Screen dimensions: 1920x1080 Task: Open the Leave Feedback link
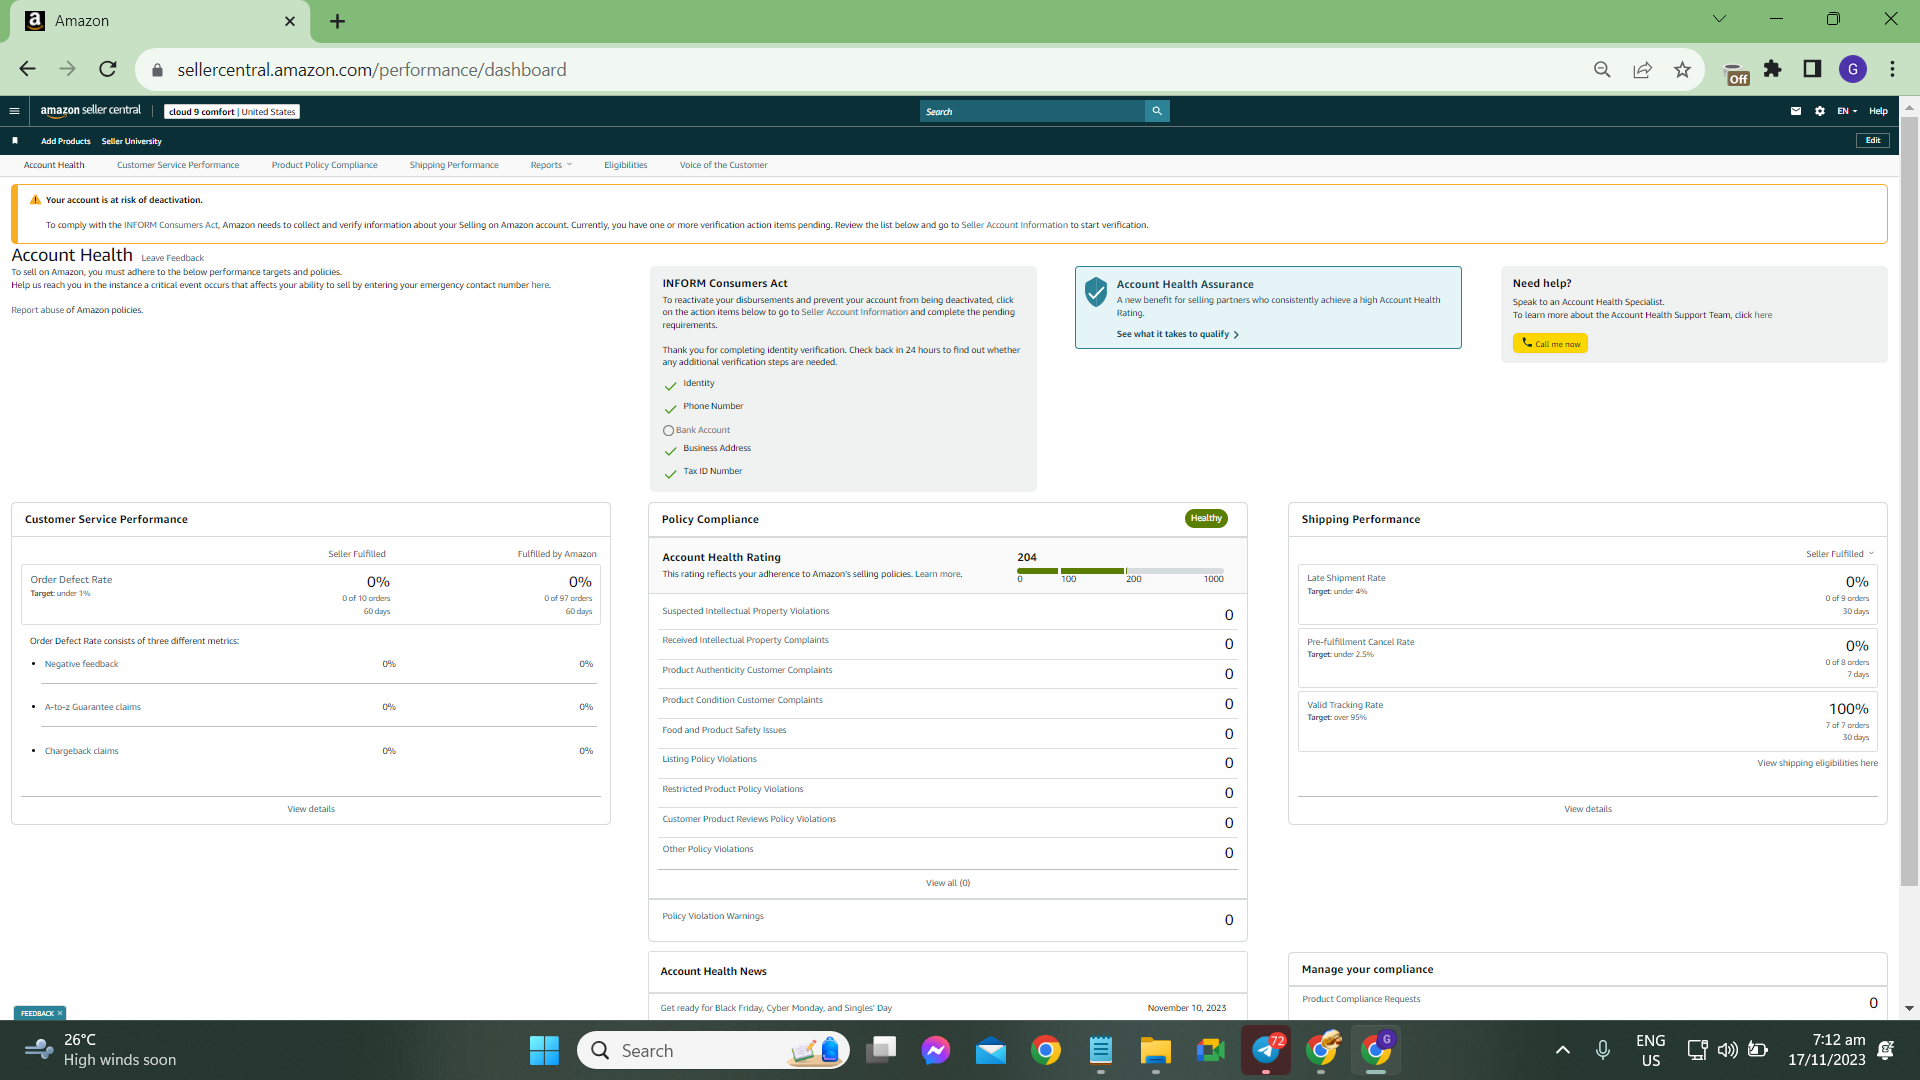pyautogui.click(x=173, y=258)
